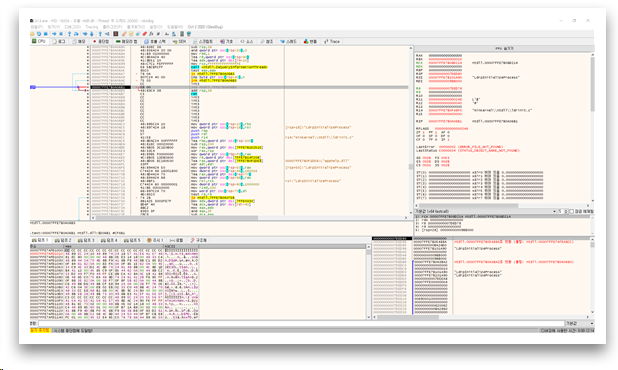Open the Breakpoints tab with red dot
This screenshot has height=370, width=618.
point(101,41)
